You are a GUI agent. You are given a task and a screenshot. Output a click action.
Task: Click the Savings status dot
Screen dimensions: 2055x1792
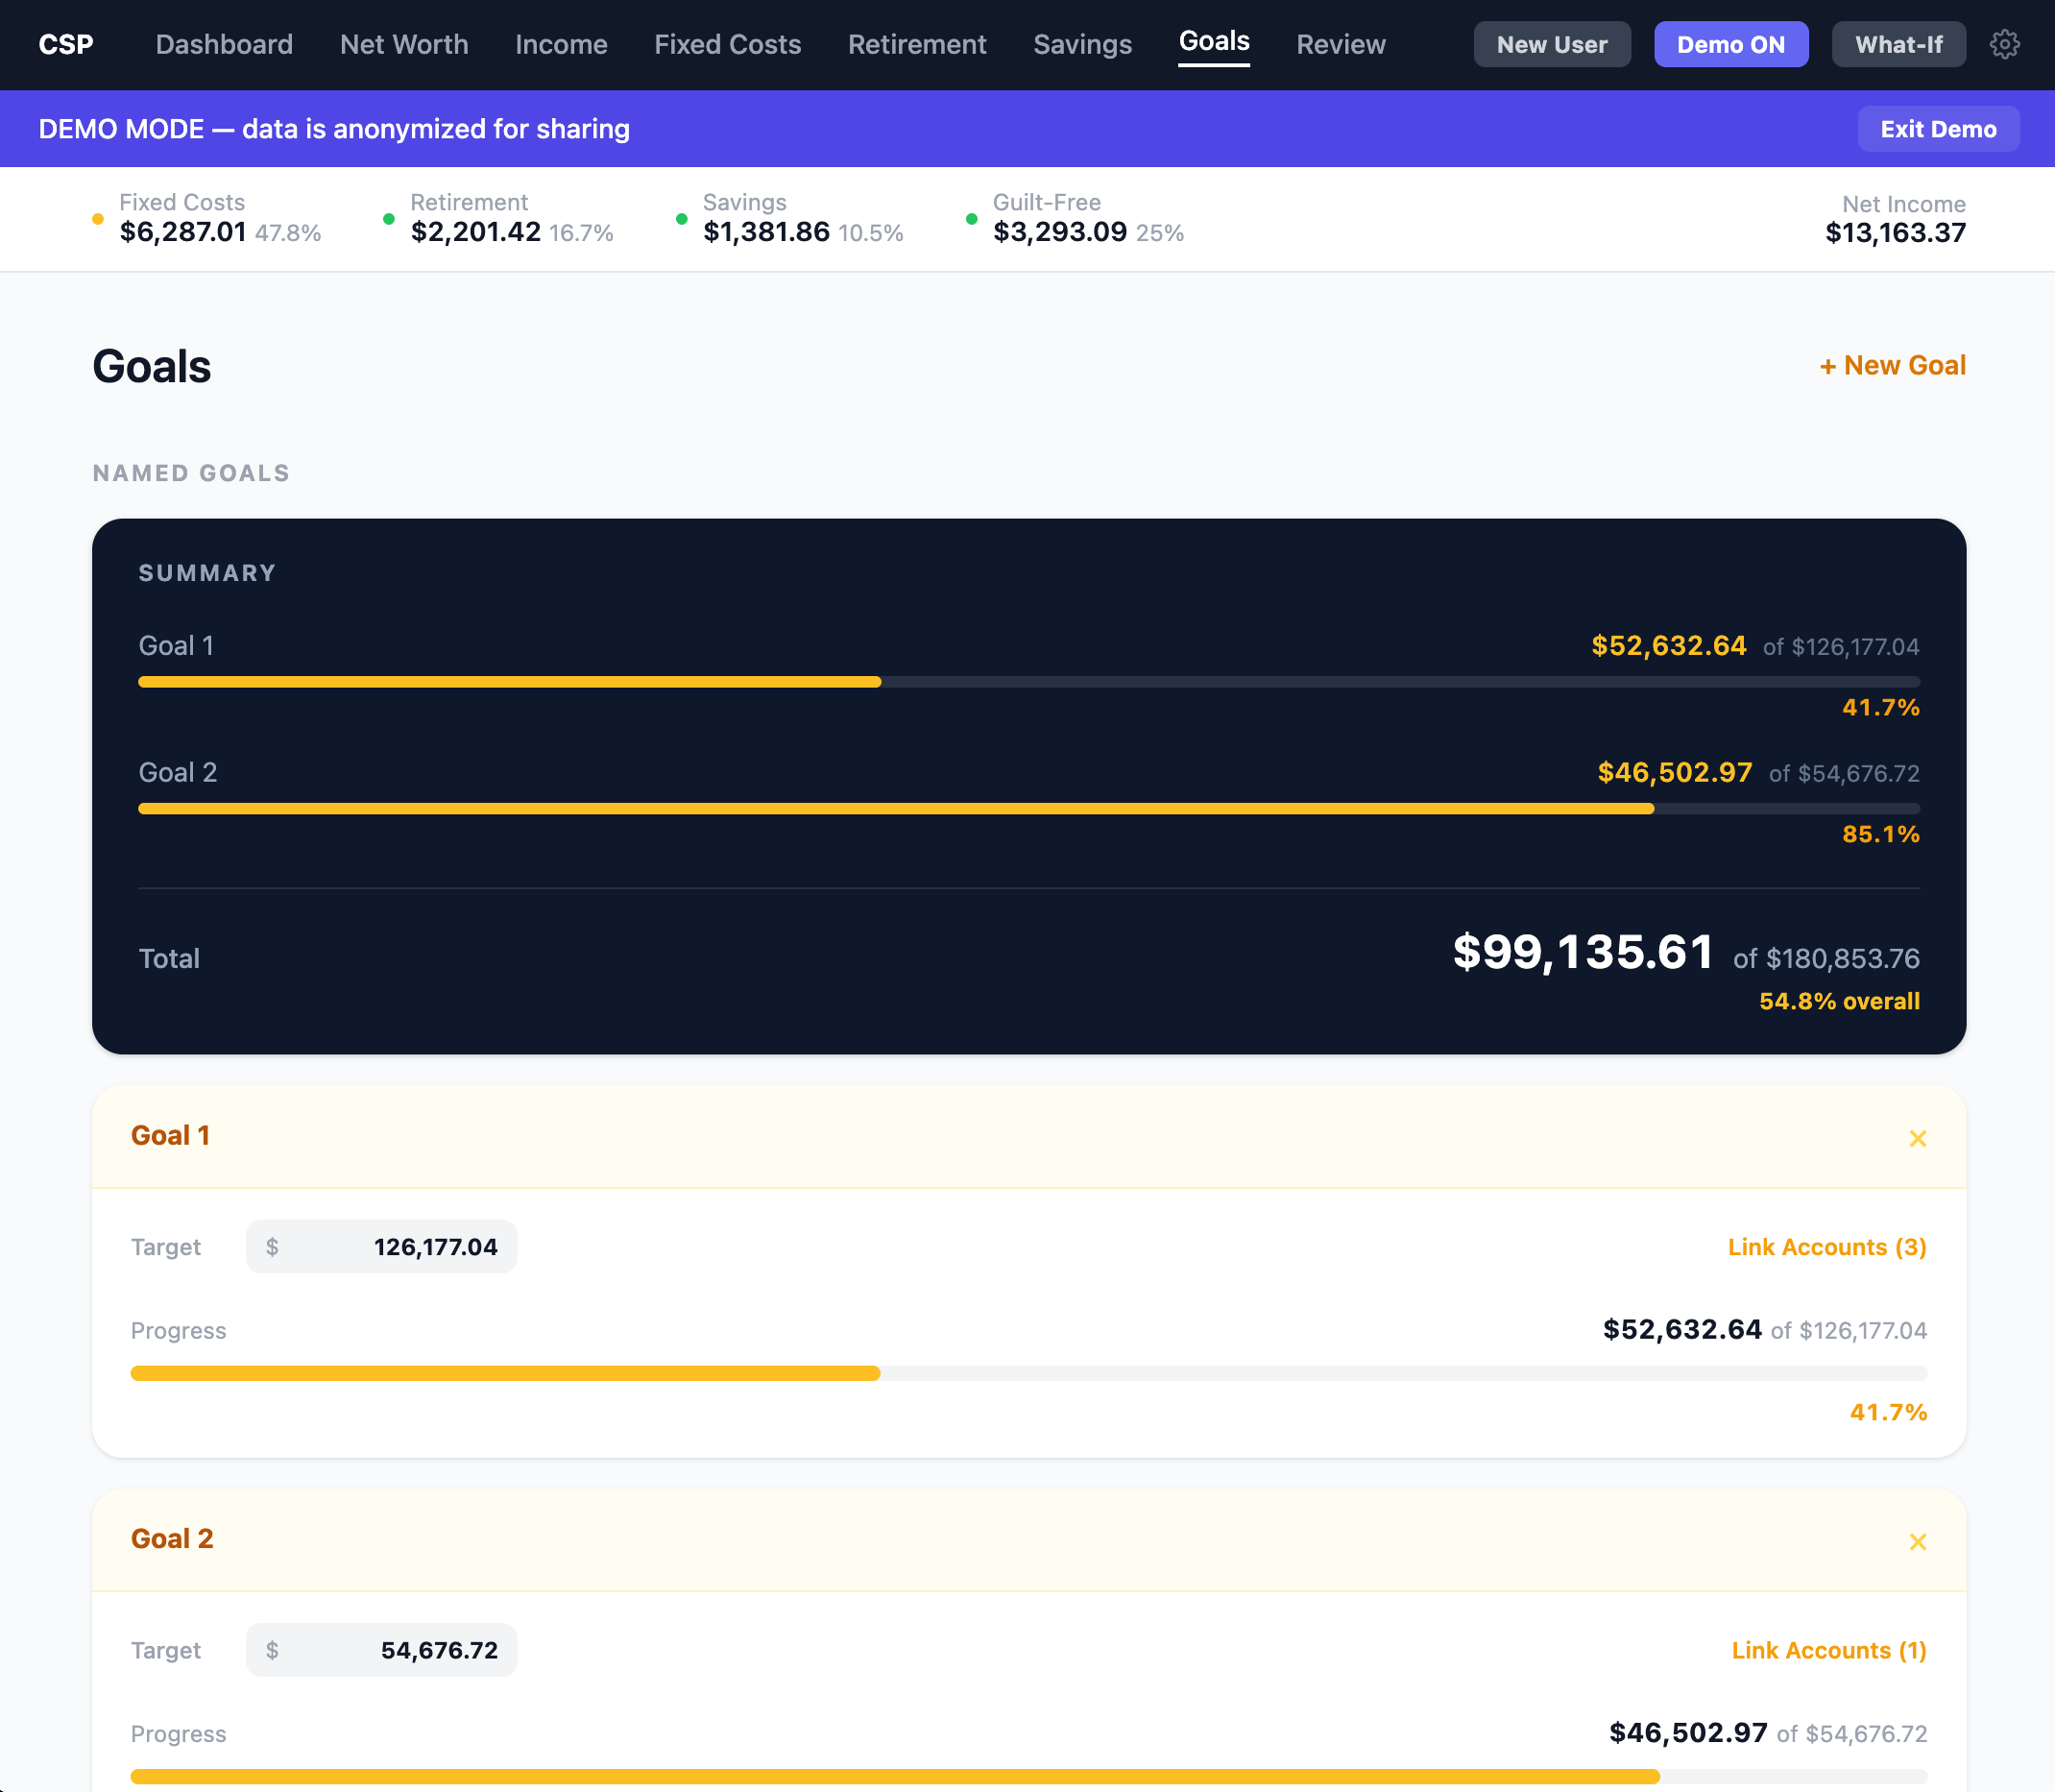click(x=682, y=217)
